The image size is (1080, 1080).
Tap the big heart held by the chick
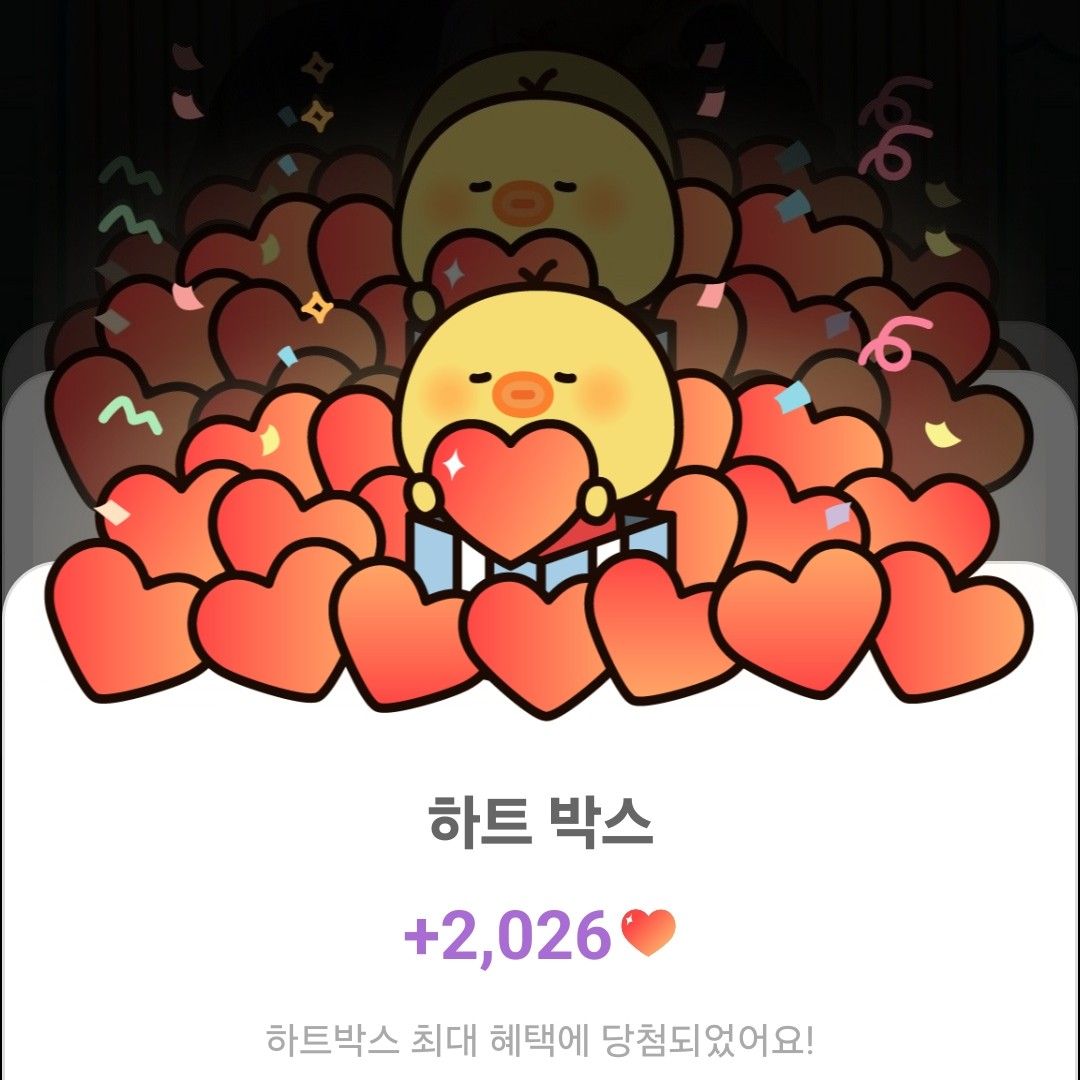[508, 484]
